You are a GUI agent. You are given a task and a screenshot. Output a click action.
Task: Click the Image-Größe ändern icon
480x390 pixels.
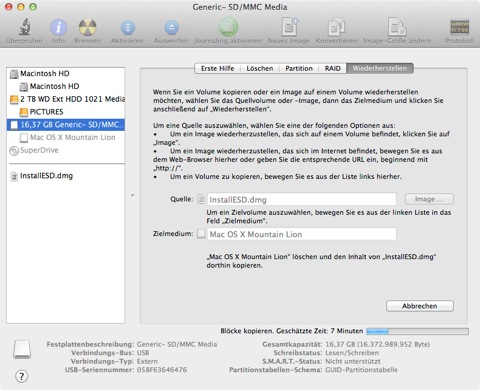(397, 27)
